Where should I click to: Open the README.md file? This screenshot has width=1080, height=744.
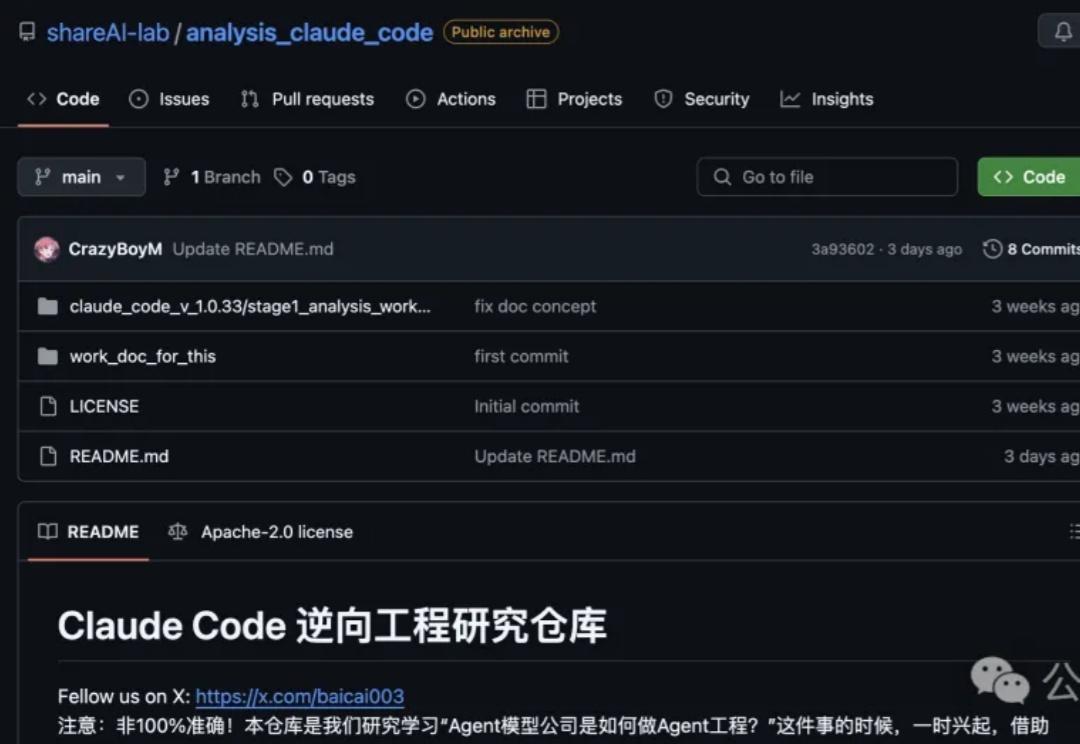click(x=119, y=456)
